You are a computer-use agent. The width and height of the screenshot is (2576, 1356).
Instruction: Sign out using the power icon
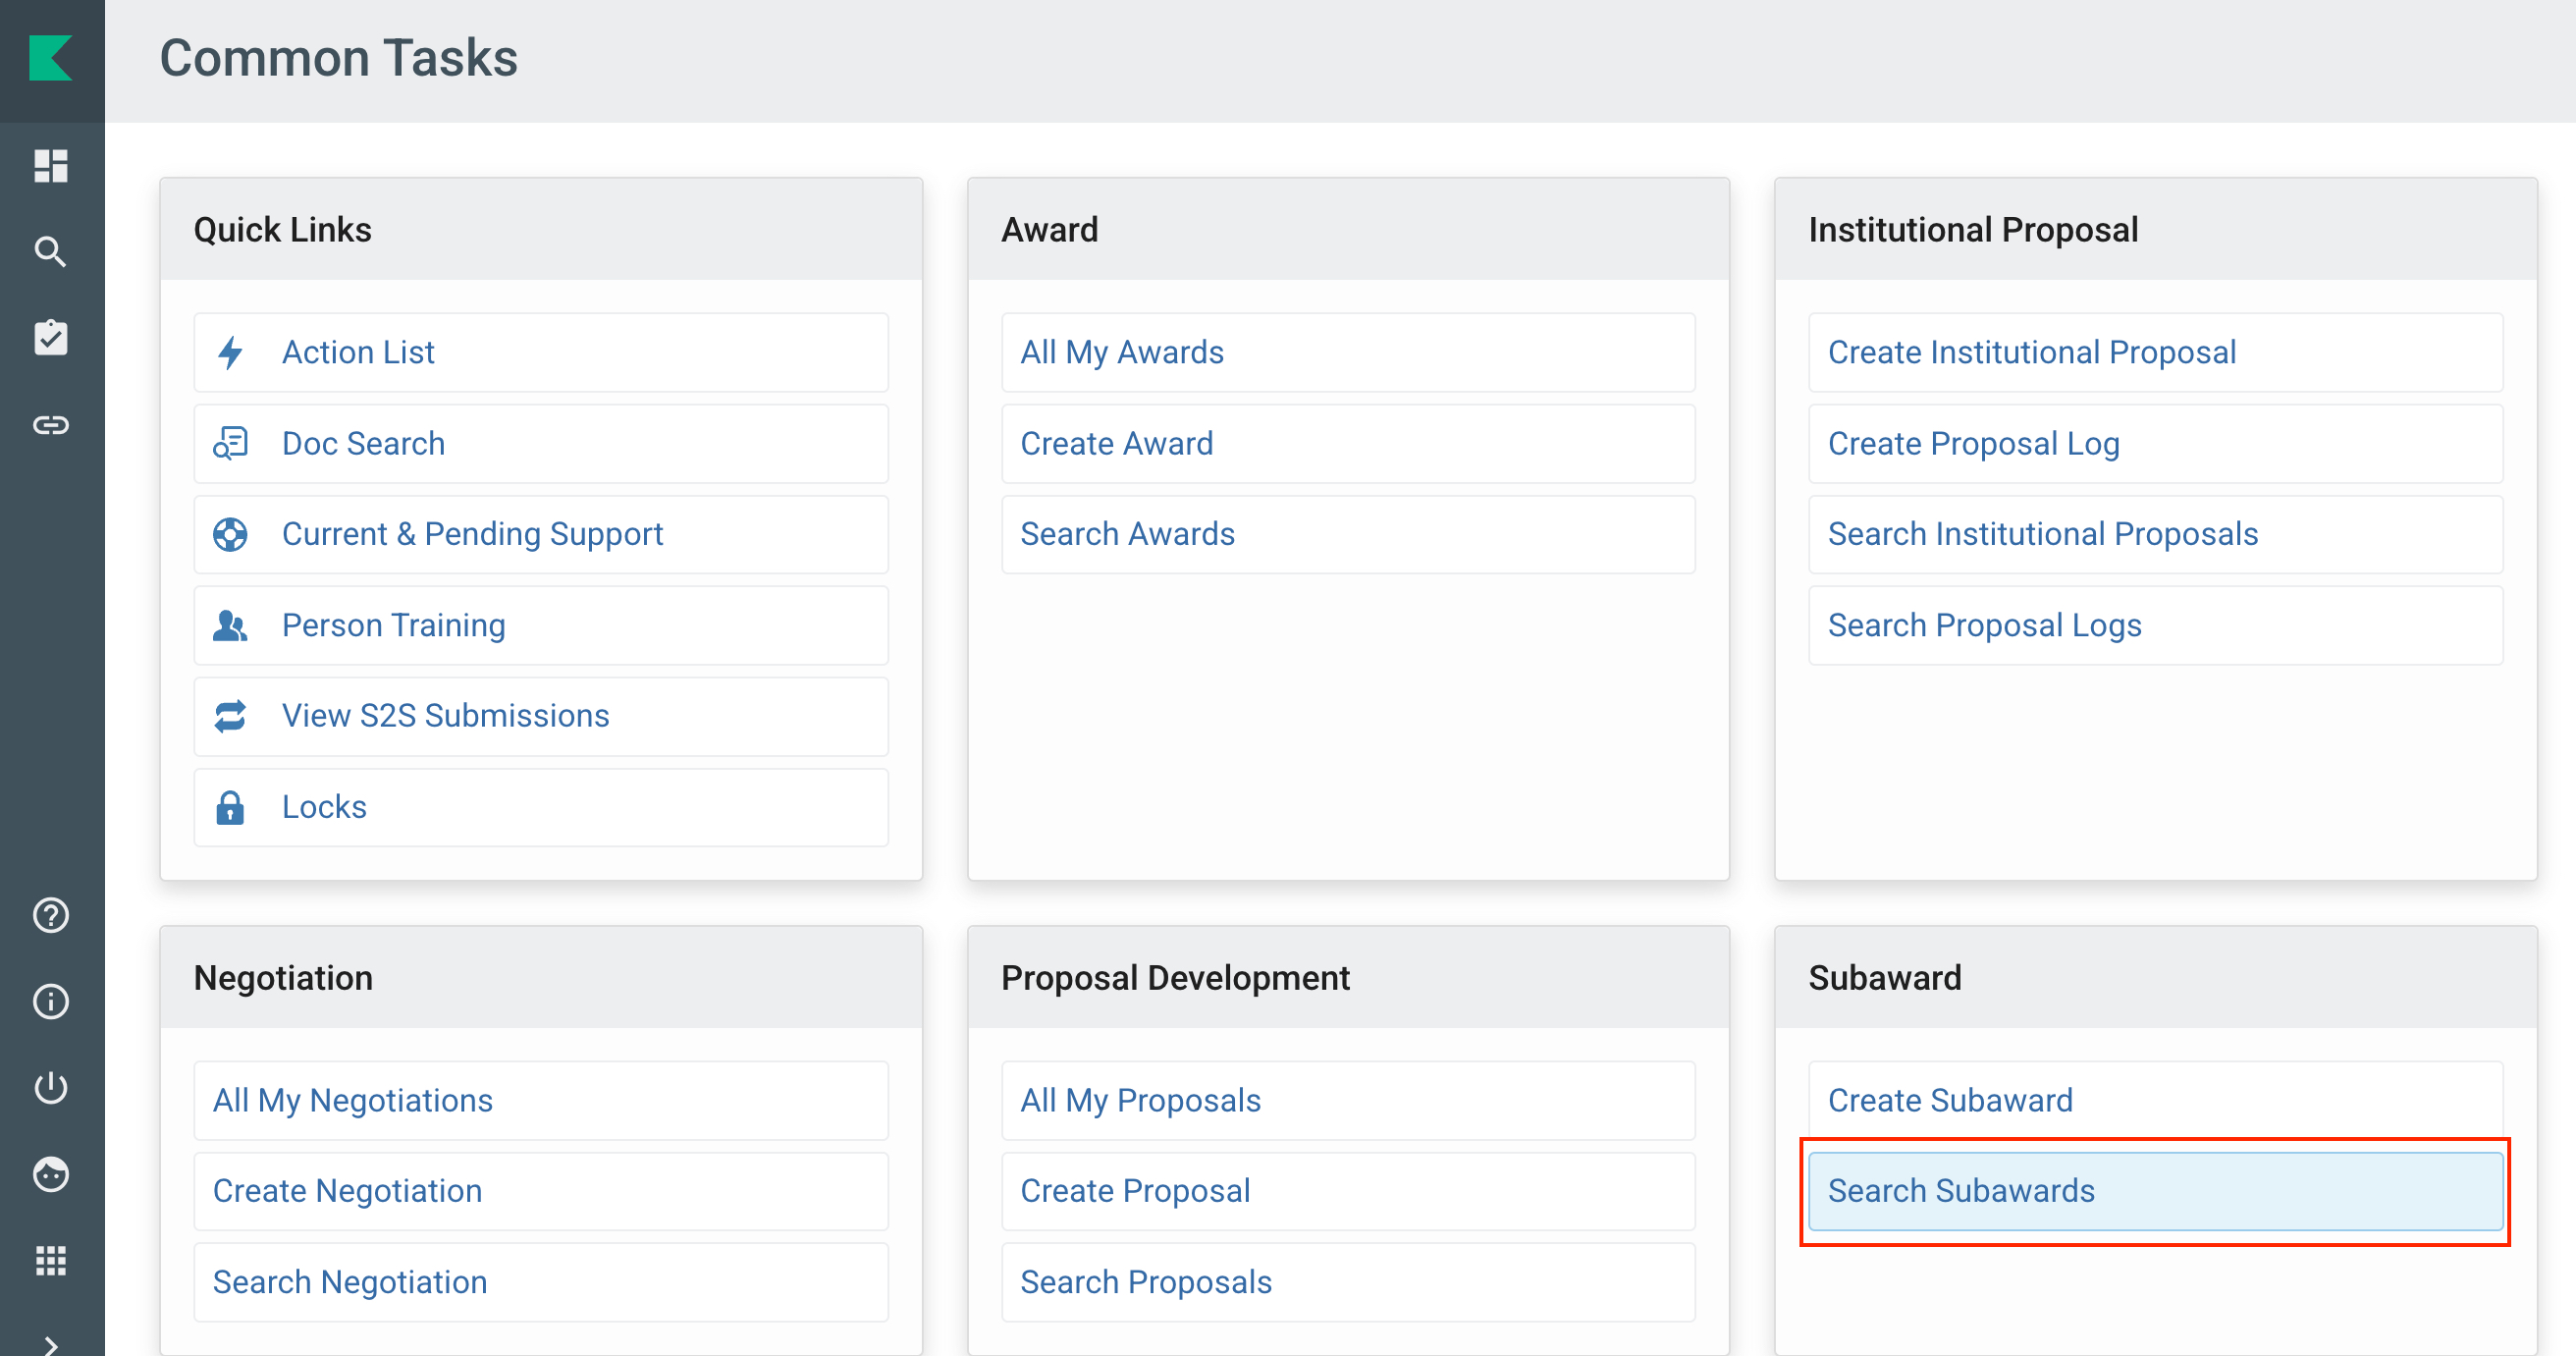pyautogui.click(x=51, y=1088)
